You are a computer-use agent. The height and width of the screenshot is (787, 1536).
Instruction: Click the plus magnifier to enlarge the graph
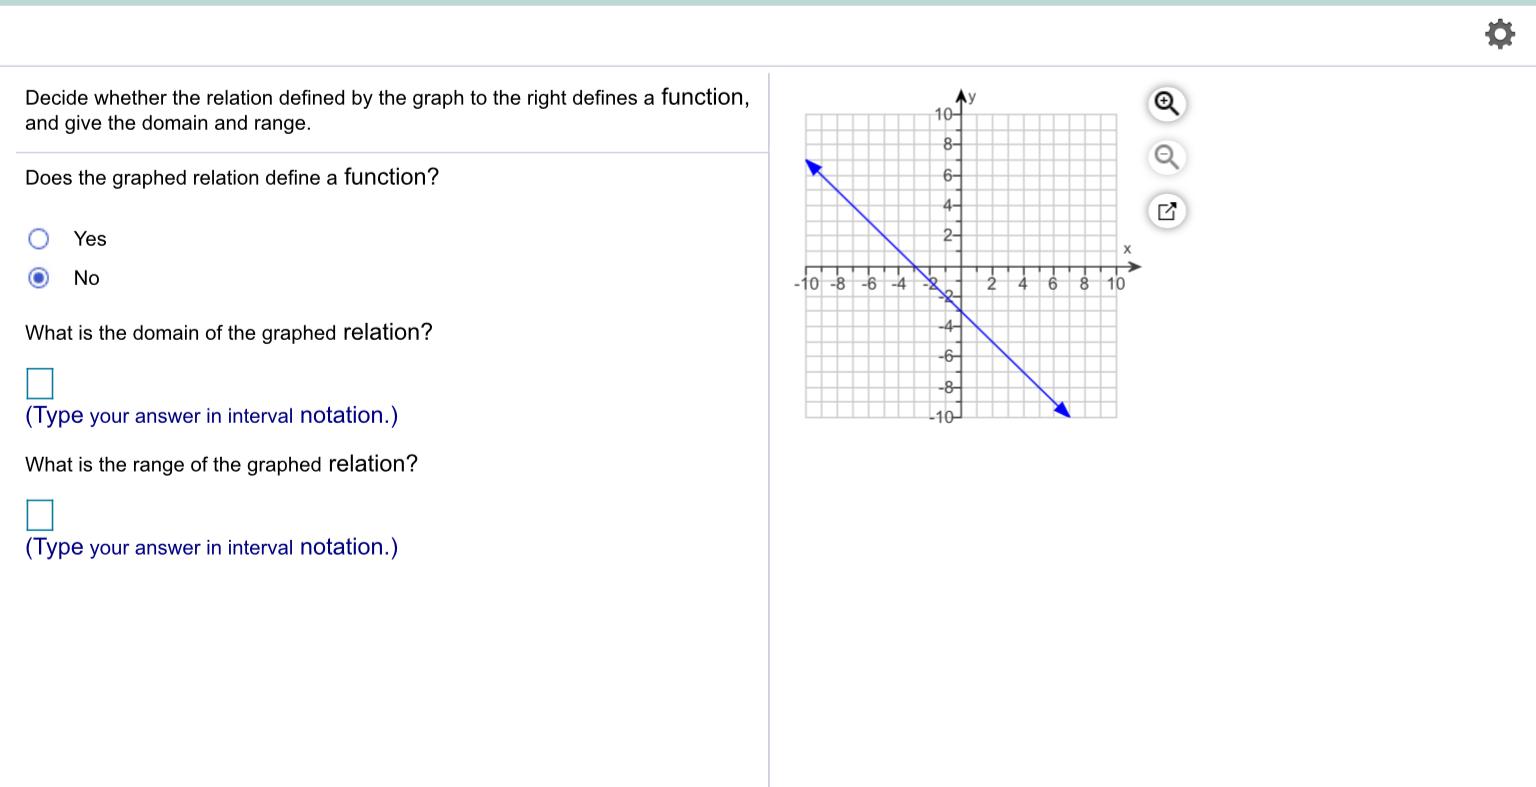(1166, 103)
